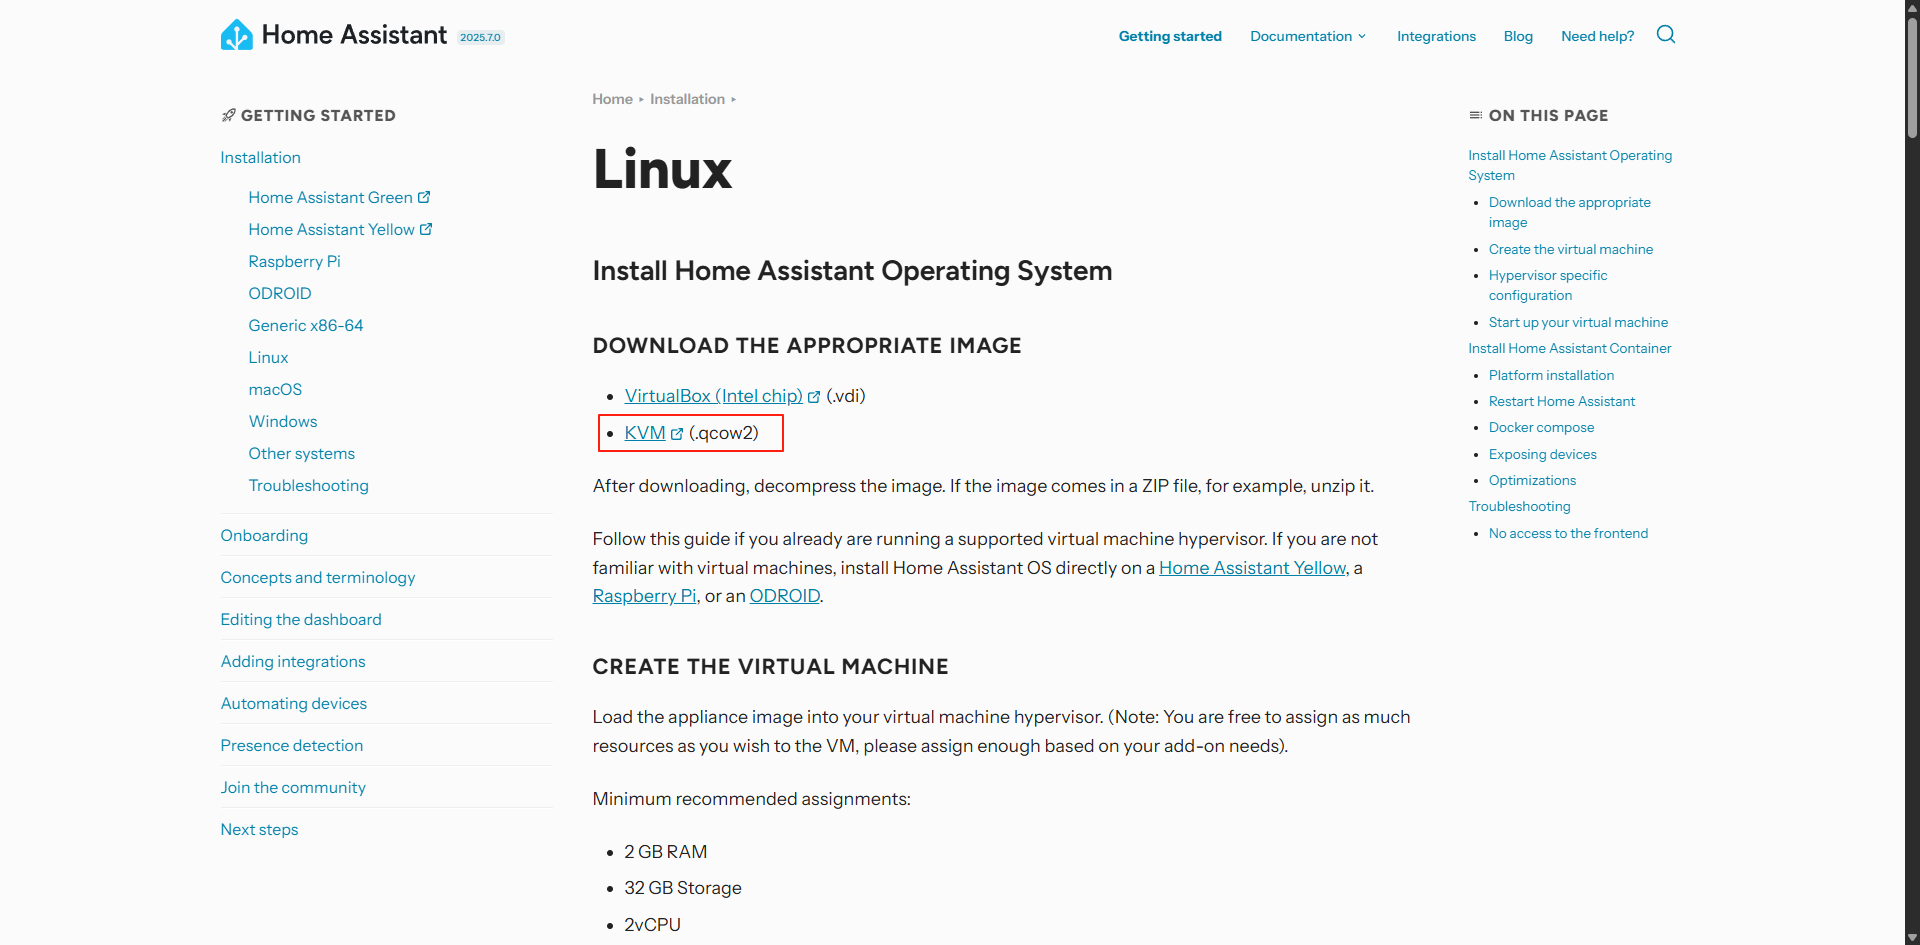
Task: Open the KVM download link
Action: coord(645,433)
